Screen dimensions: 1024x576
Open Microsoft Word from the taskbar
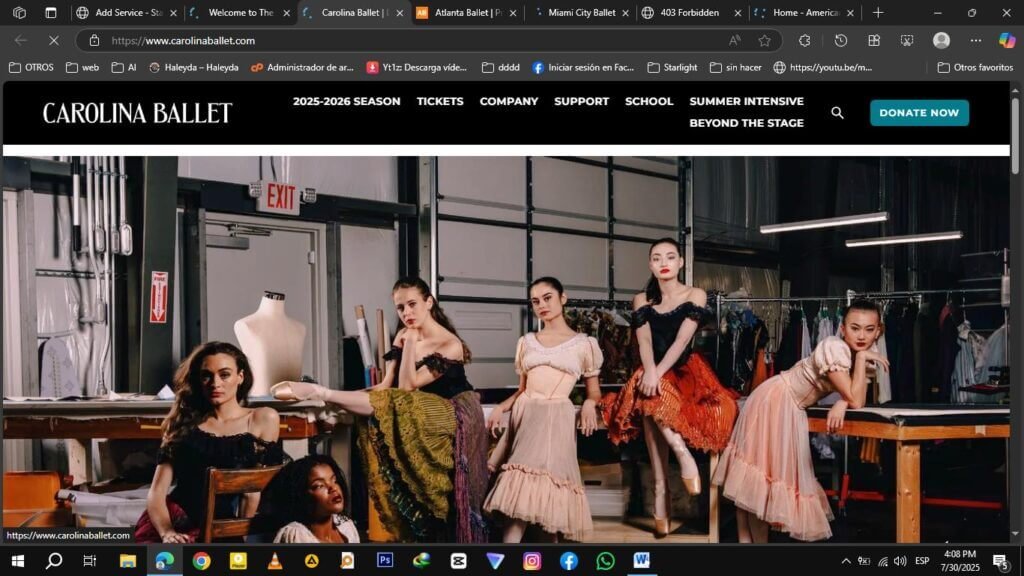pyautogui.click(x=640, y=560)
